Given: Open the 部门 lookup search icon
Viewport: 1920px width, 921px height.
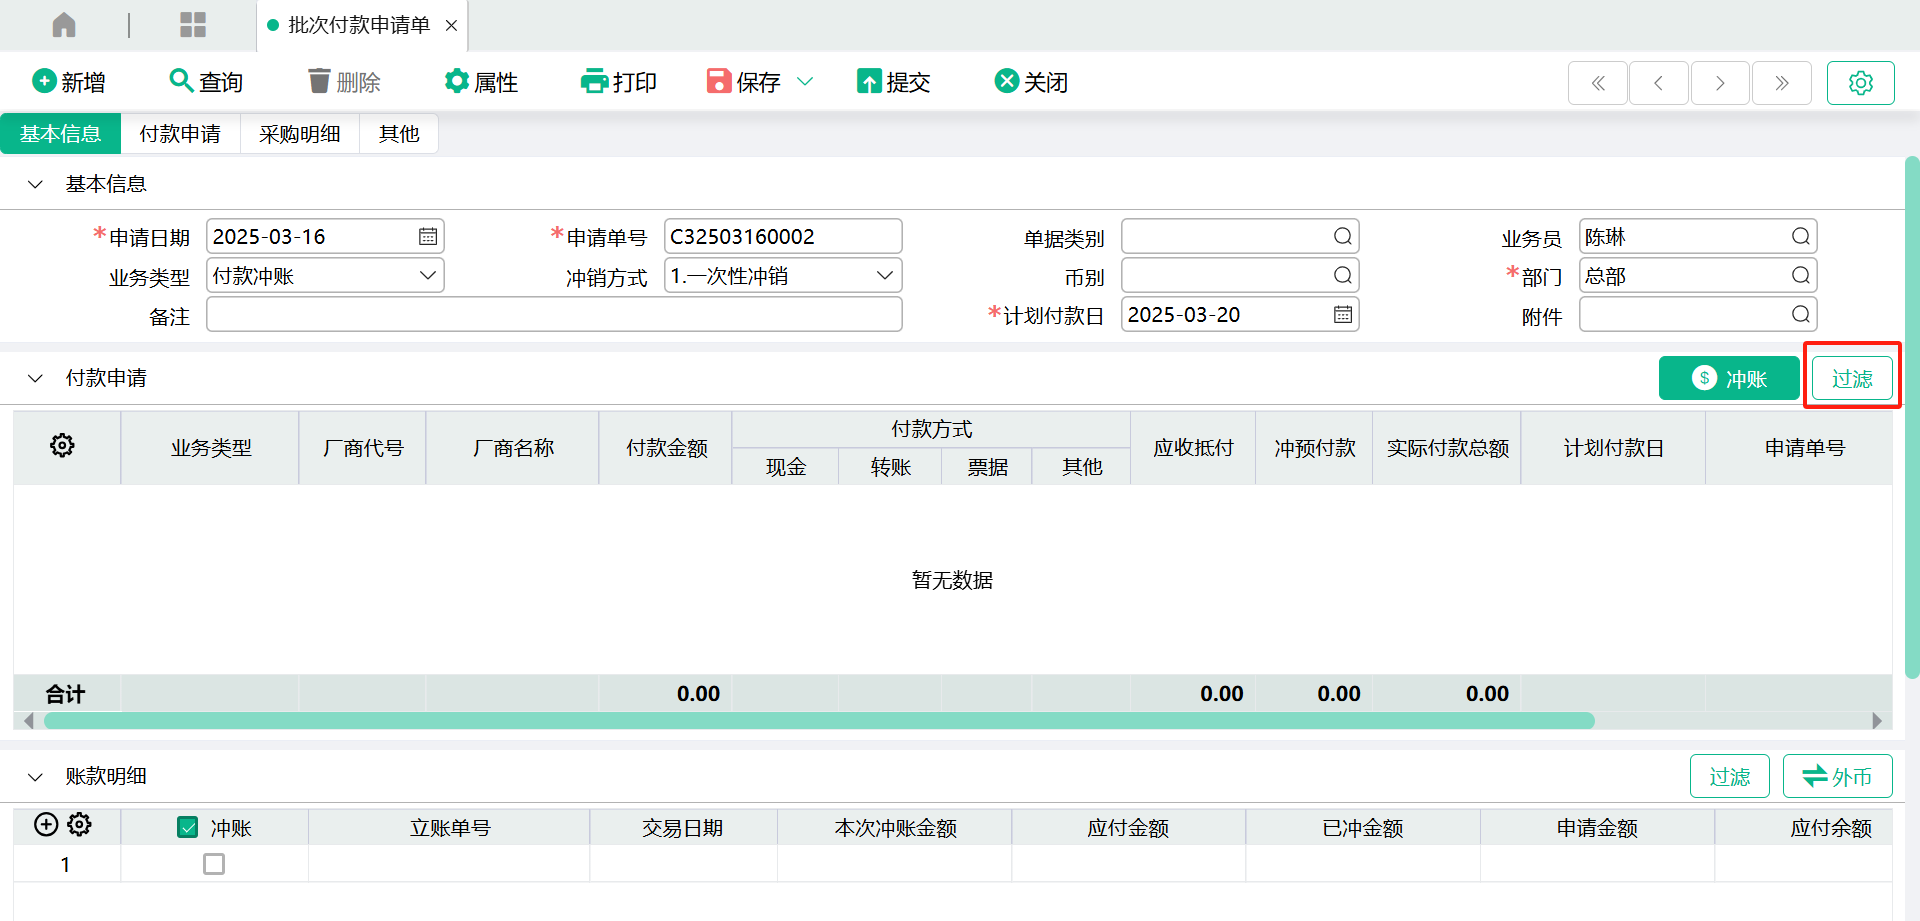Looking at the screenshot, I should (1801, 276).
